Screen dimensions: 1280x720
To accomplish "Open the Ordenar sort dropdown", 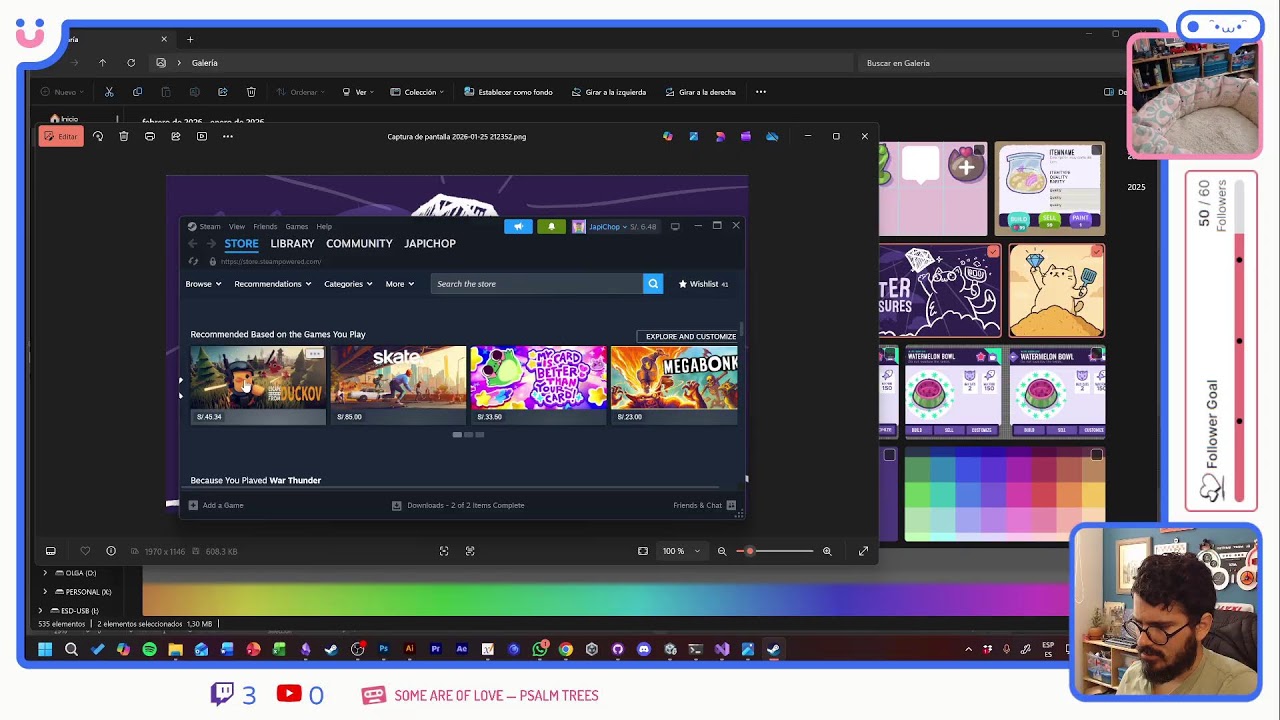I will click(299, 92).
